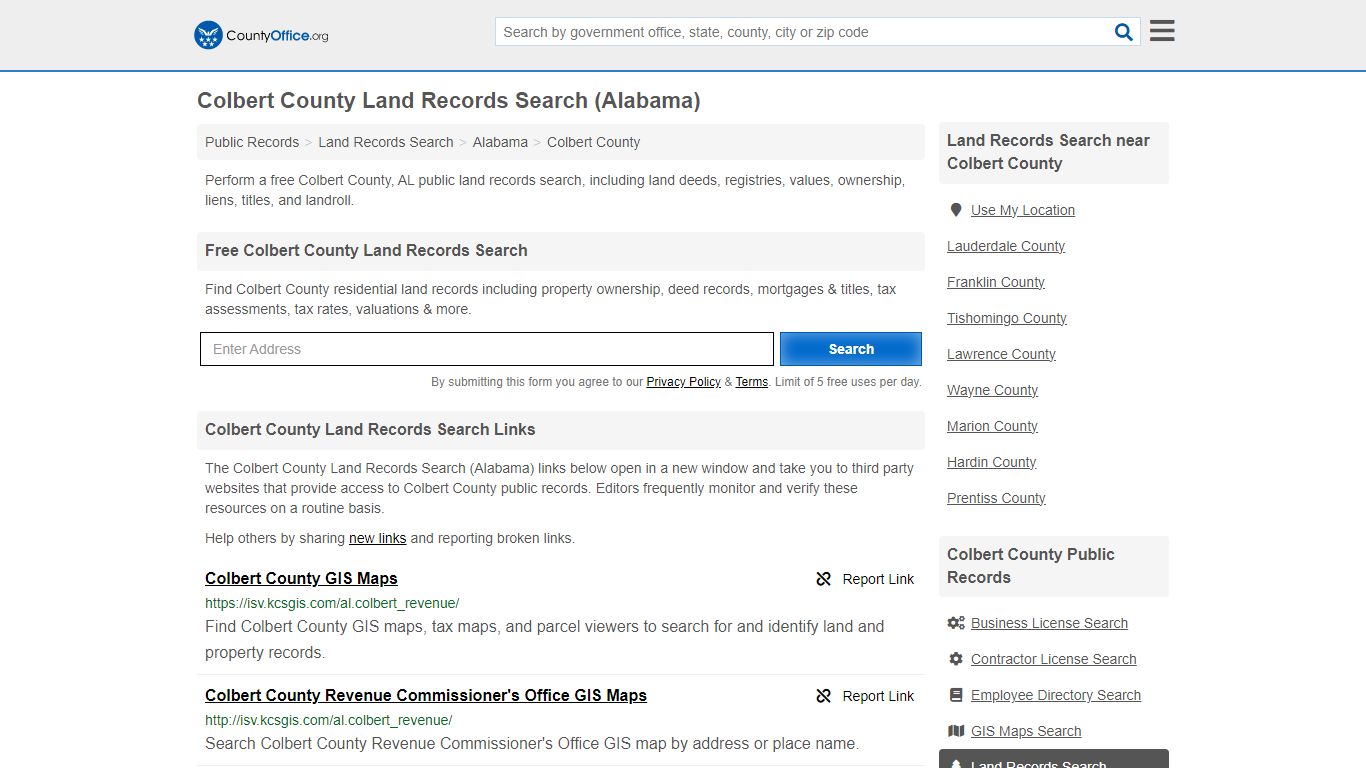Click the Land Records Search near Colbert County heading
This screenshot has width=1366, height=768.
[x=1048, y=152]
